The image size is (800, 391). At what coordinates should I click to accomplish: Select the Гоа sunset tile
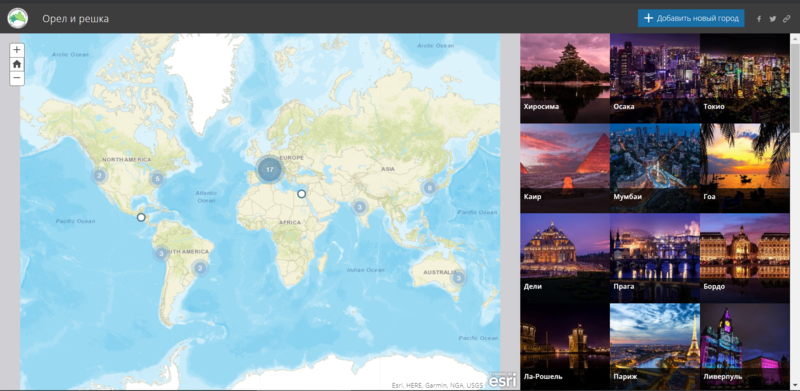click(x=744, y=168)
